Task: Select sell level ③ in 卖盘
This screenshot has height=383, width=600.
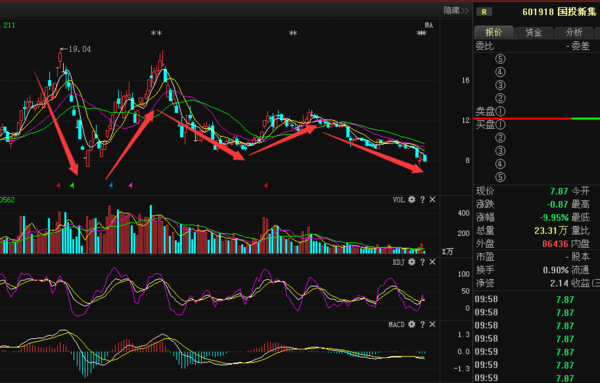Action: 500,85
